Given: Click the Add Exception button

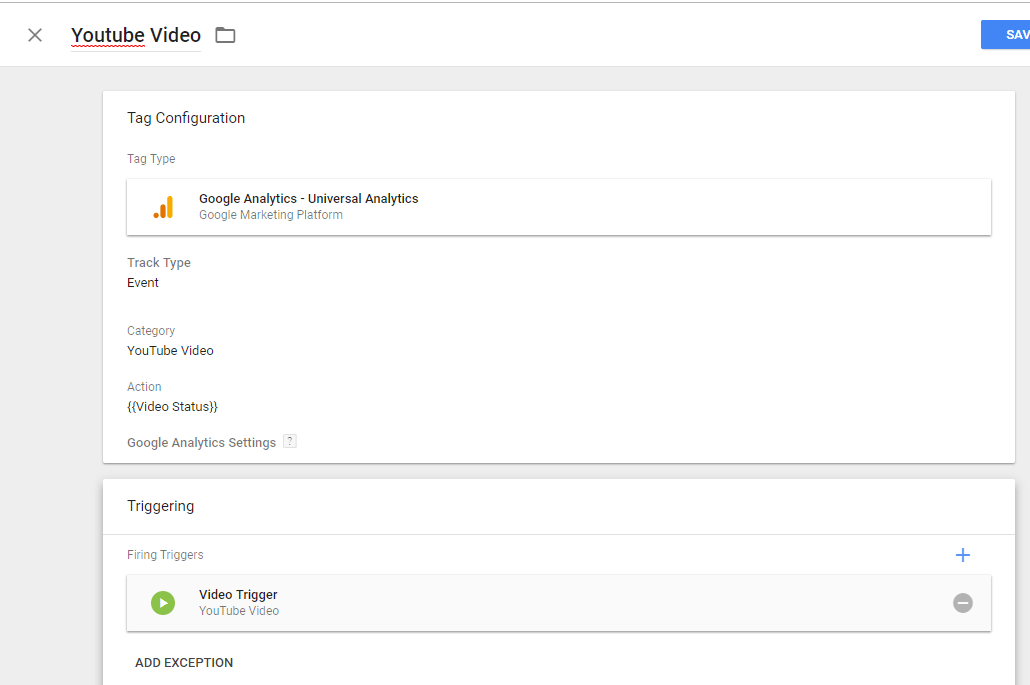Looking at the screenshot, I should point(184,663).
